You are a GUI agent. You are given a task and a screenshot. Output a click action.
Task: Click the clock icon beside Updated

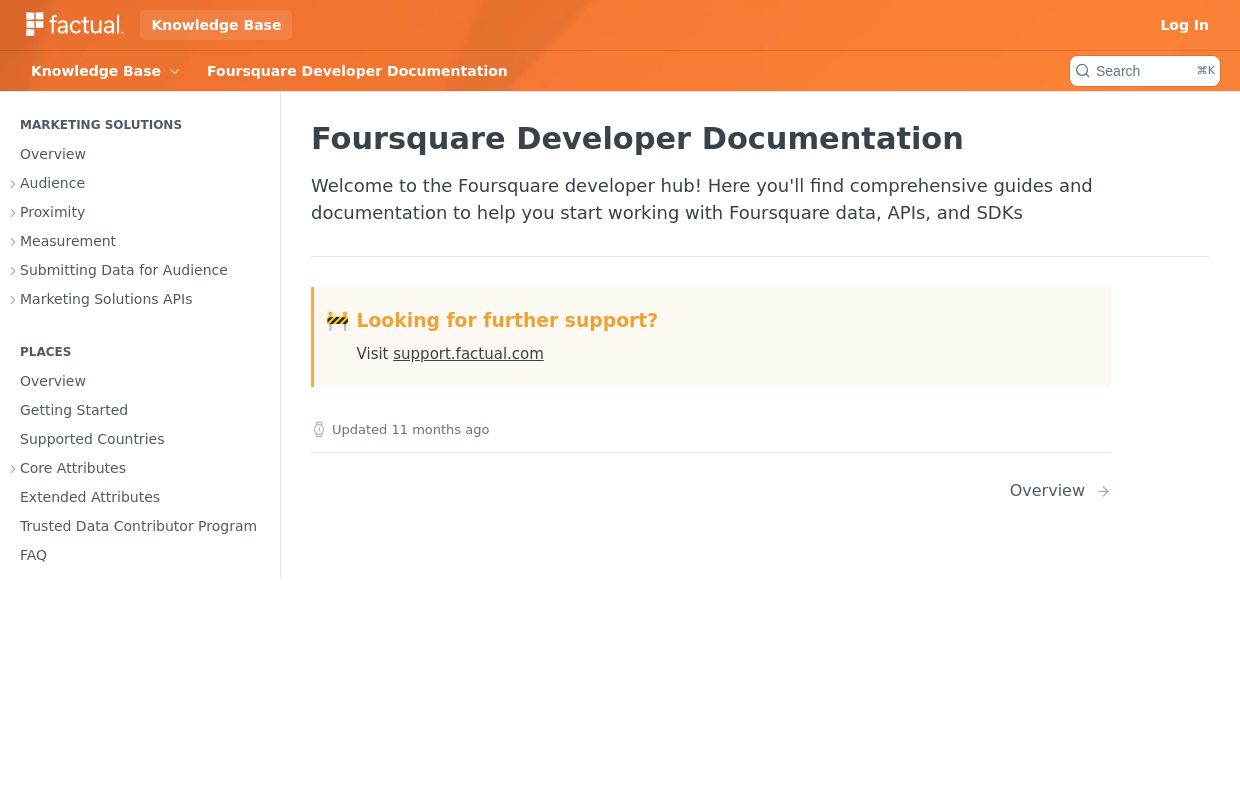319,430
